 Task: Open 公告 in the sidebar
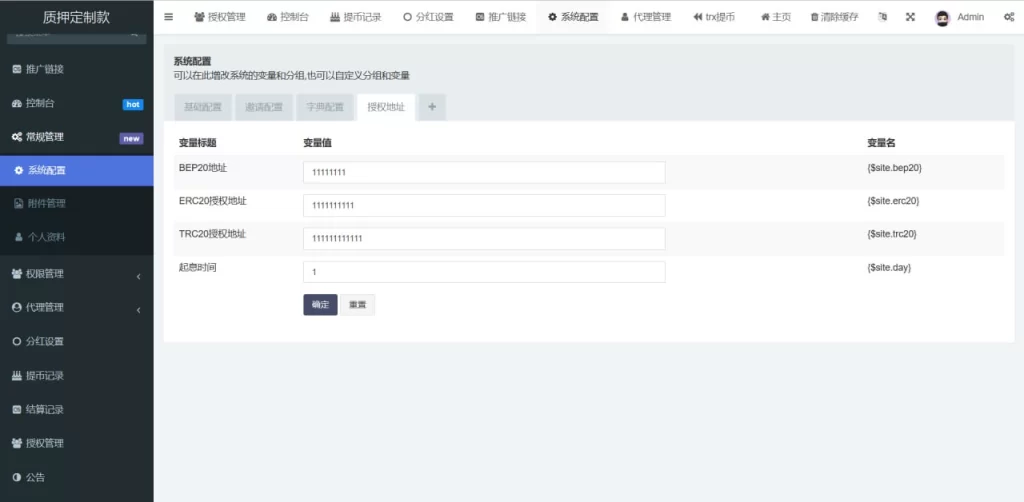click(x=76, y=477)
